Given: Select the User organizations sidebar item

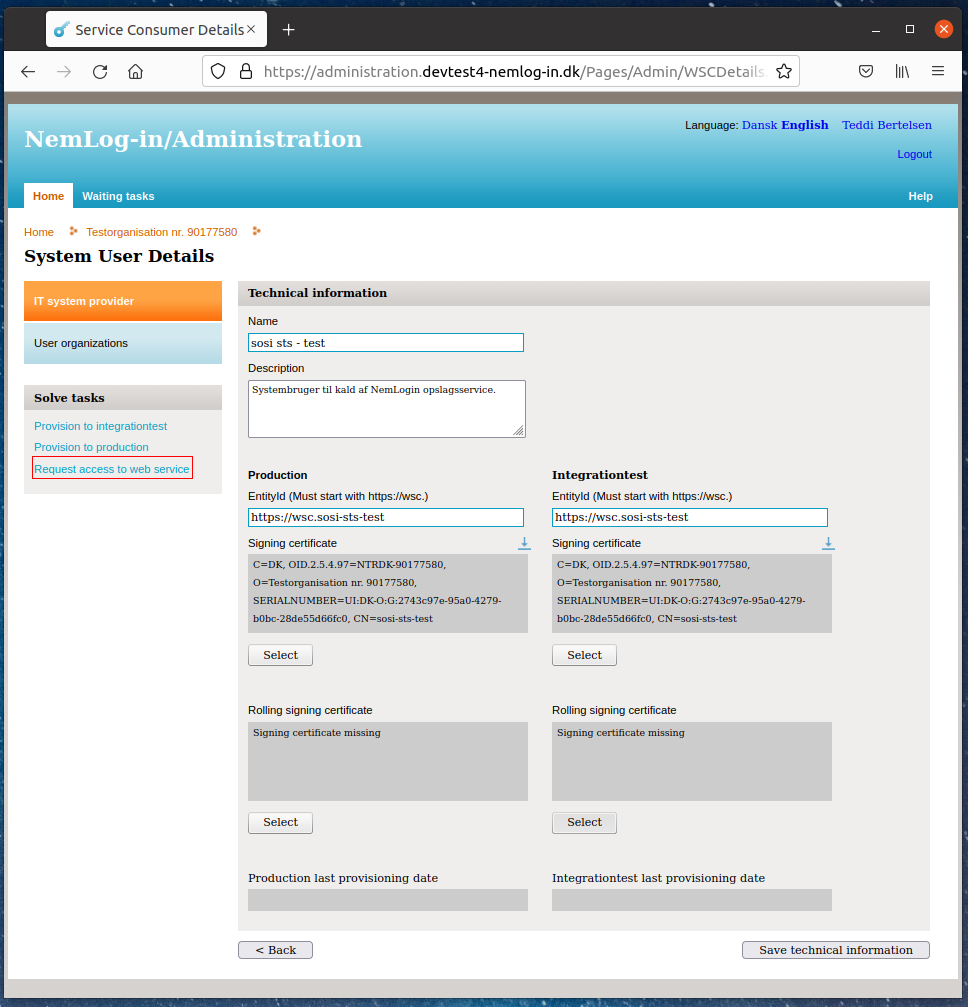Looking at the screenshot, I should (x=122, y=343).
